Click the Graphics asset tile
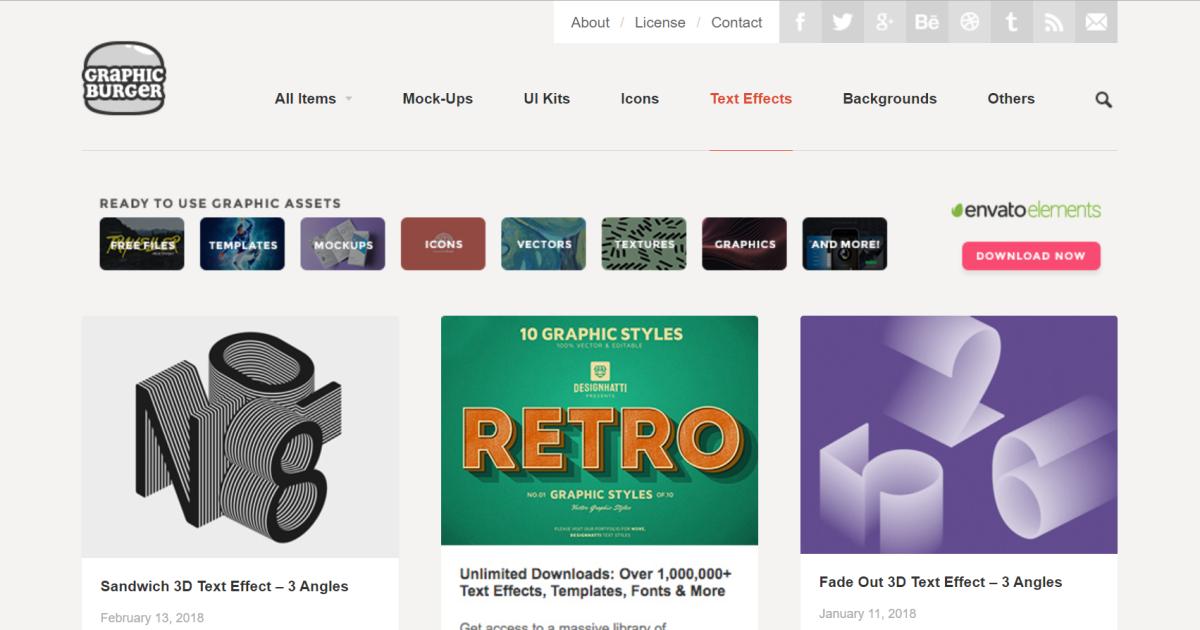The width and height of the screenshot is (1200, 630). (x=744, y=244)
